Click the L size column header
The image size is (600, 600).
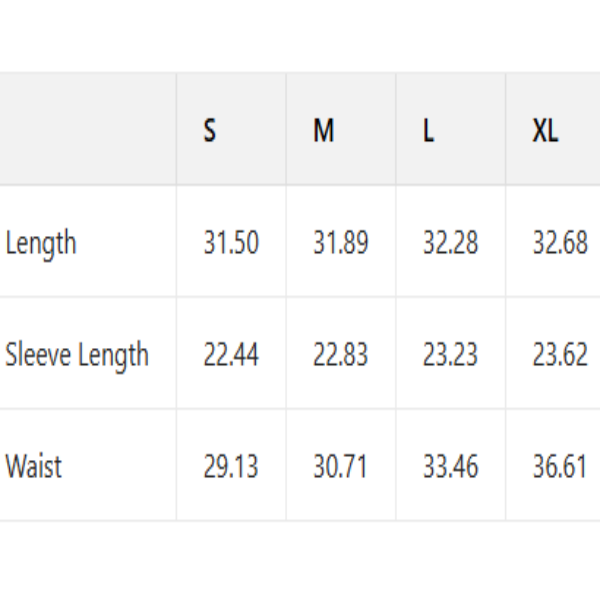tap(428, 131)
